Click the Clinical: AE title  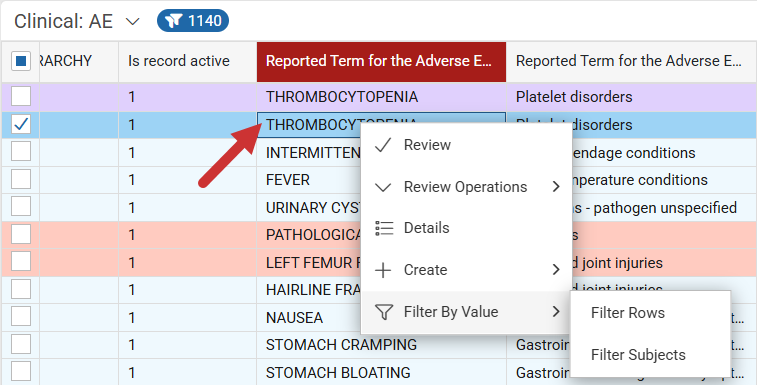[x=63, y=21]
